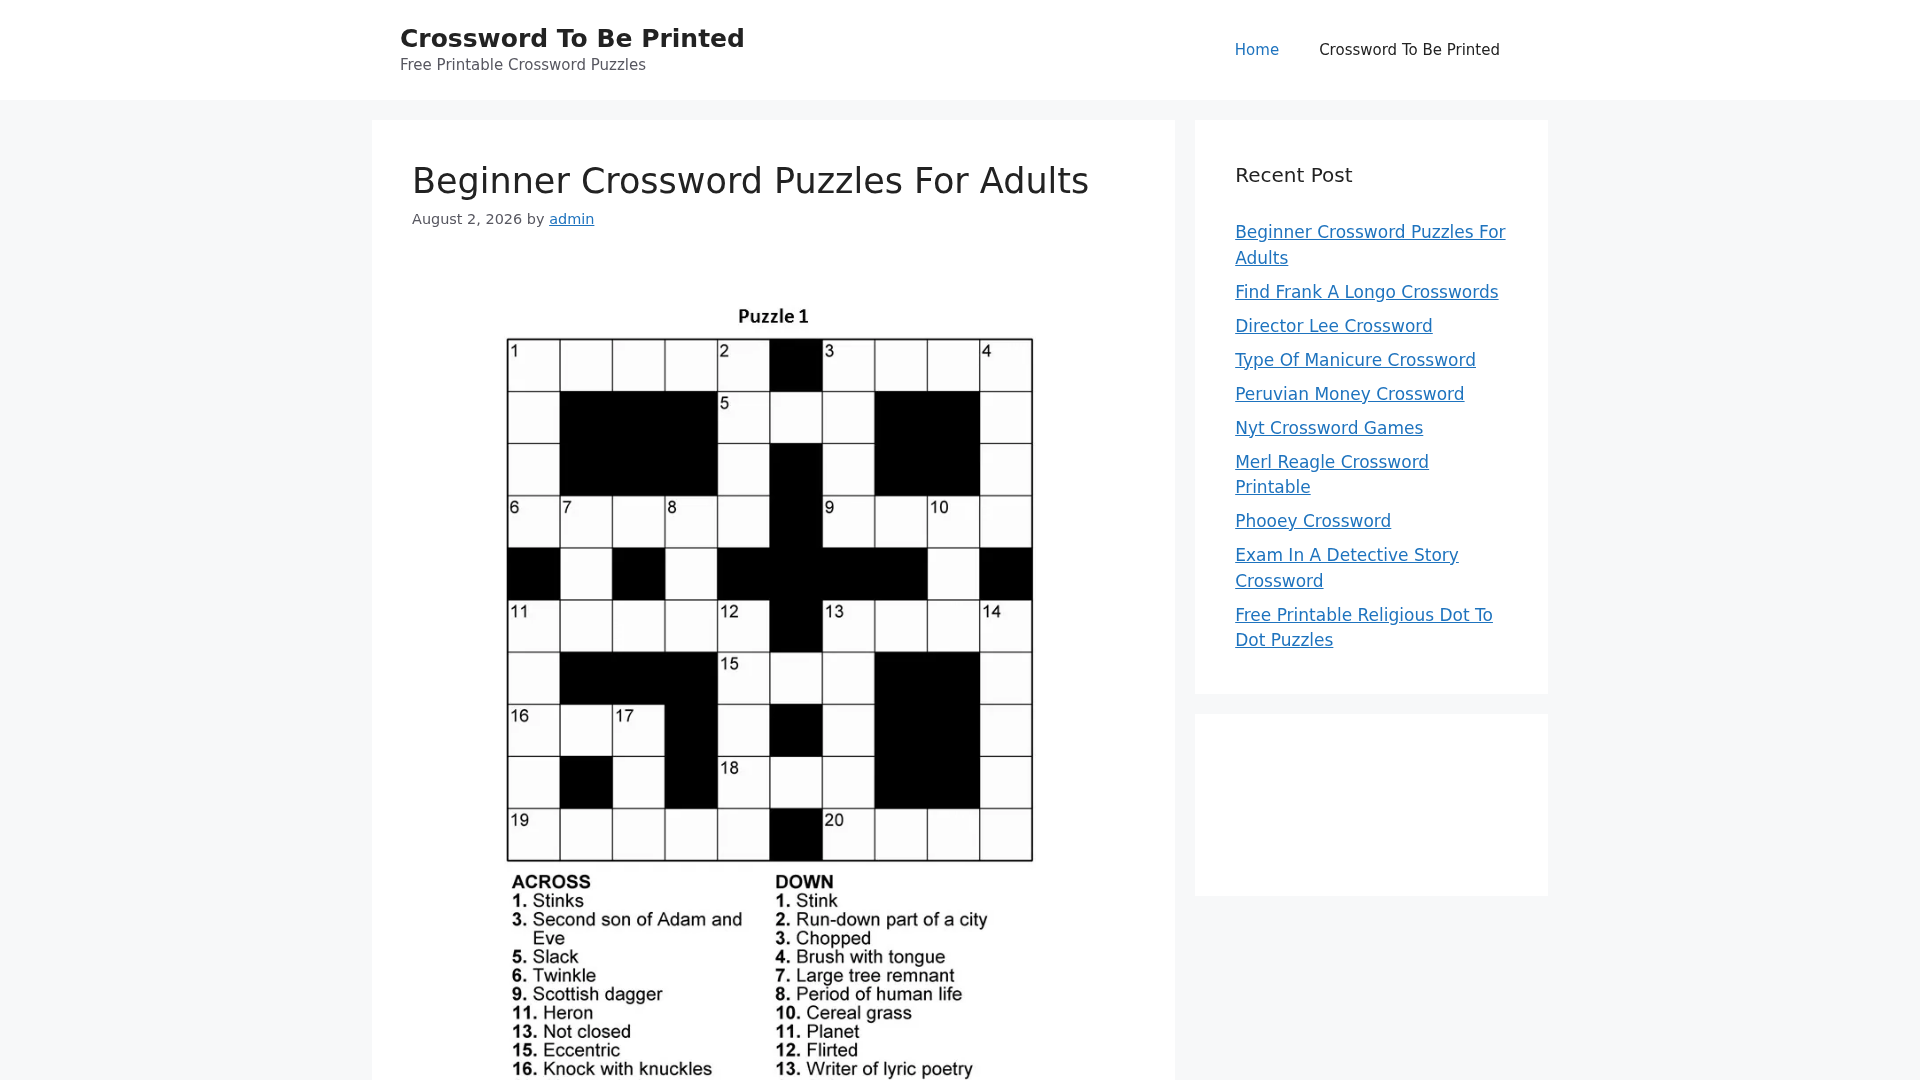Go to Peruvian Money Crossword post

click(x=1349, y=394)
